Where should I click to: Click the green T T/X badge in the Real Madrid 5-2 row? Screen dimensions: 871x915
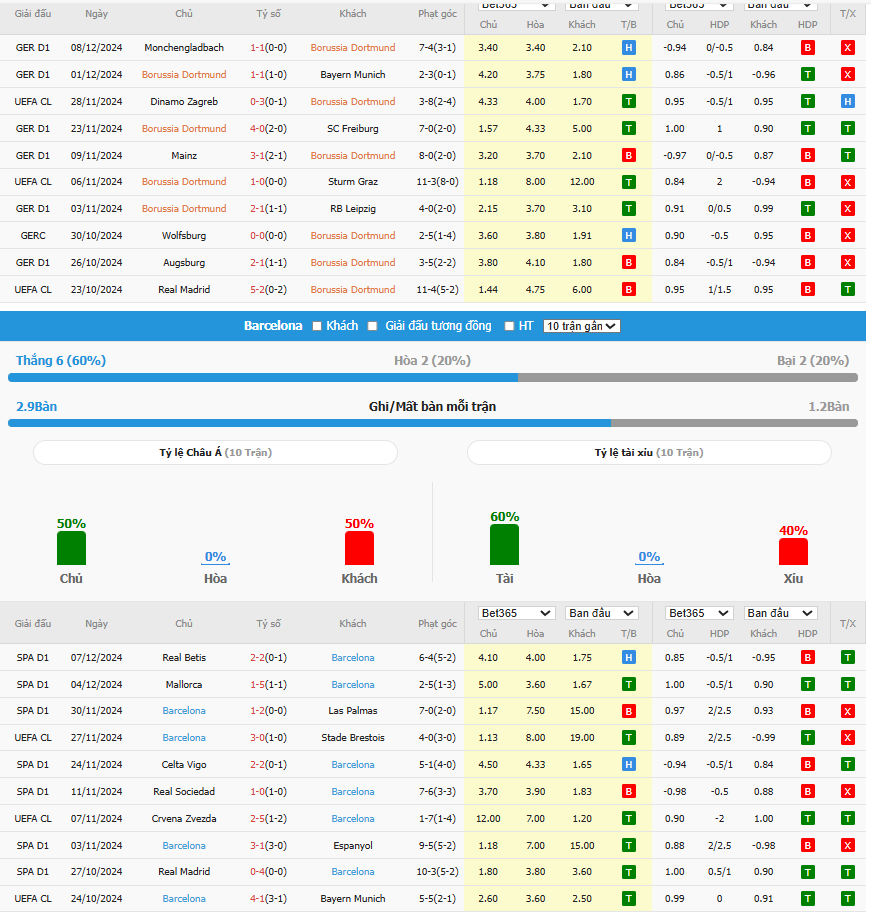point(847,289)
